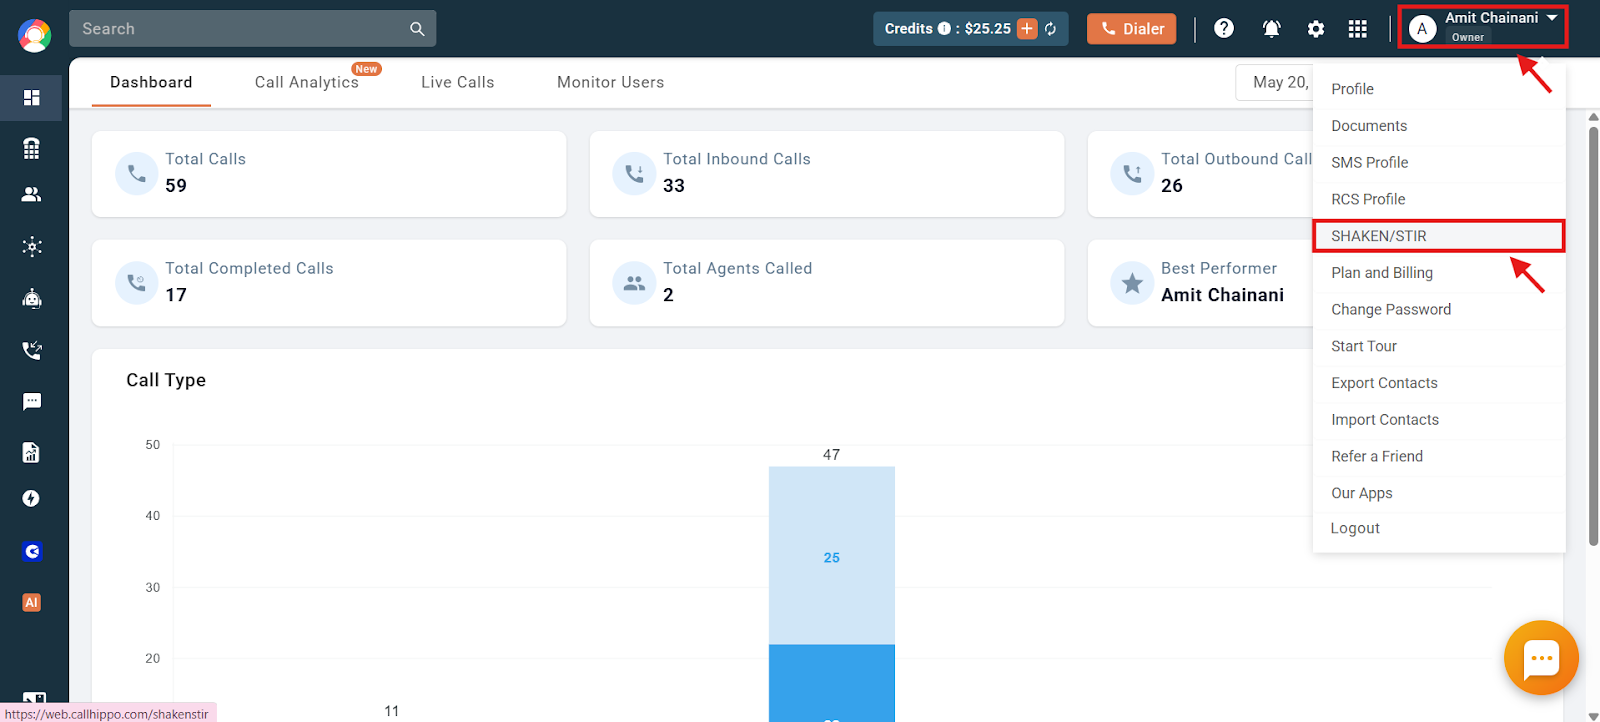The width and height of the screenshot is (1600, 722).
Task: Switch to the Dashboard tab
Action: tap(151, 82)
